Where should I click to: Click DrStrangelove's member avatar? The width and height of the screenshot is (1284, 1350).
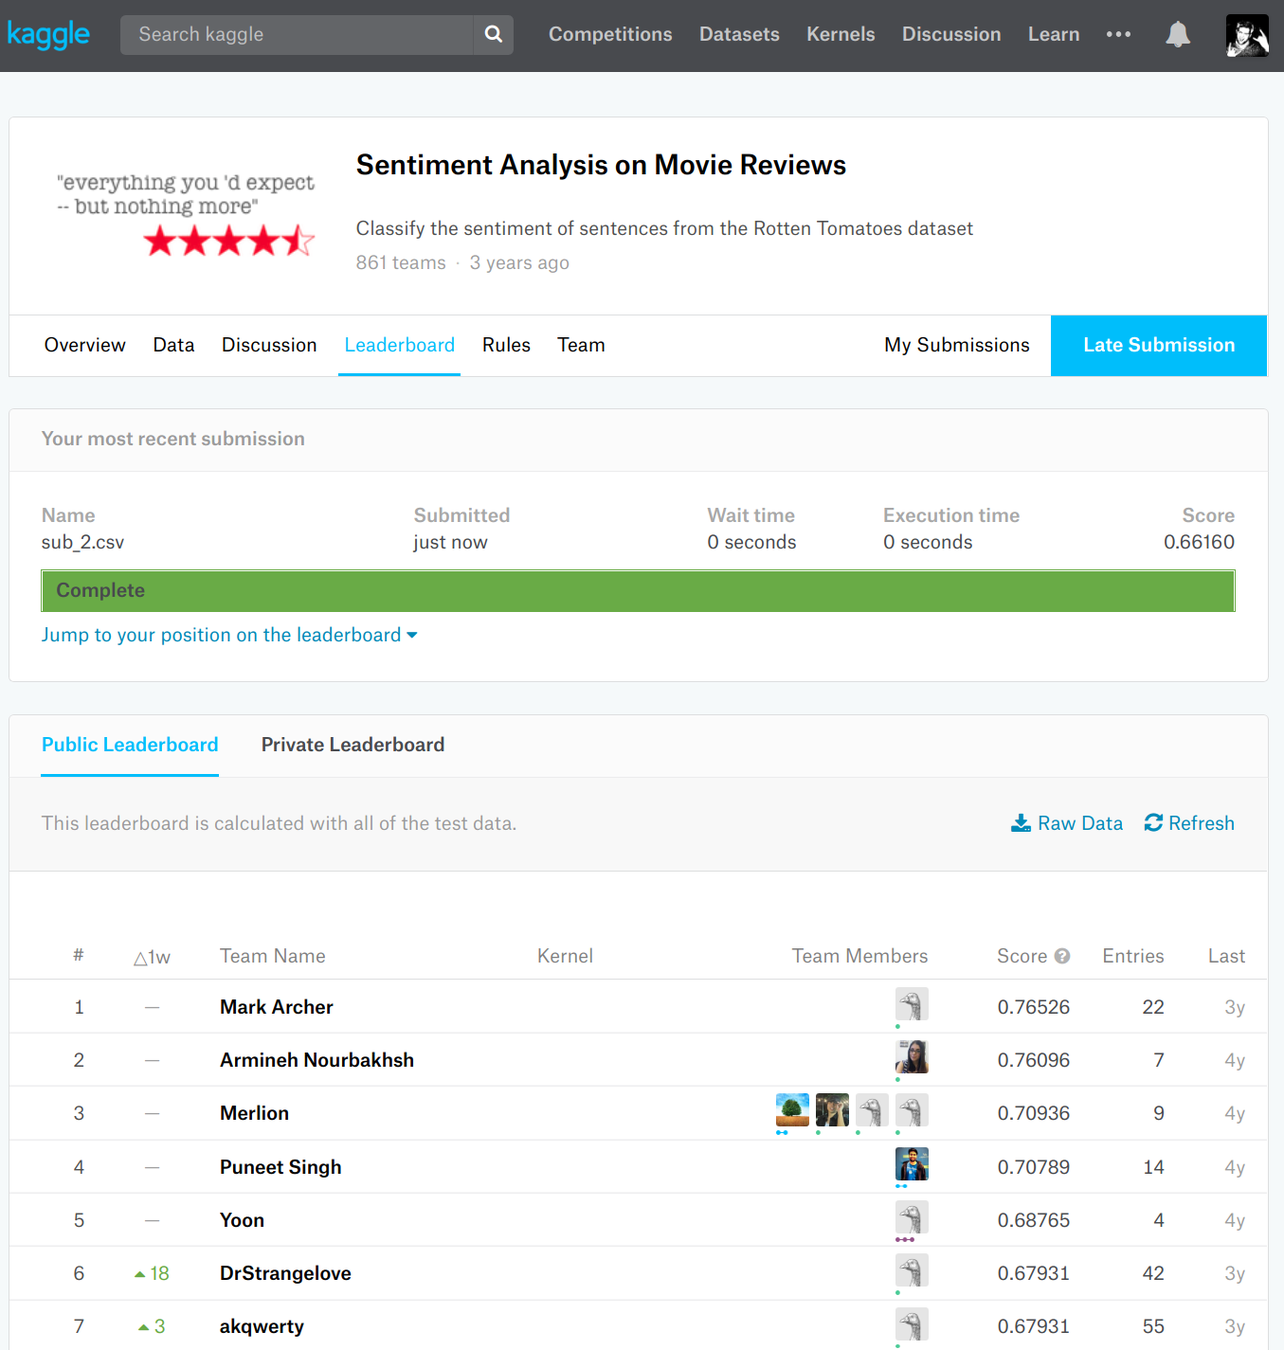coord(911,1270)
